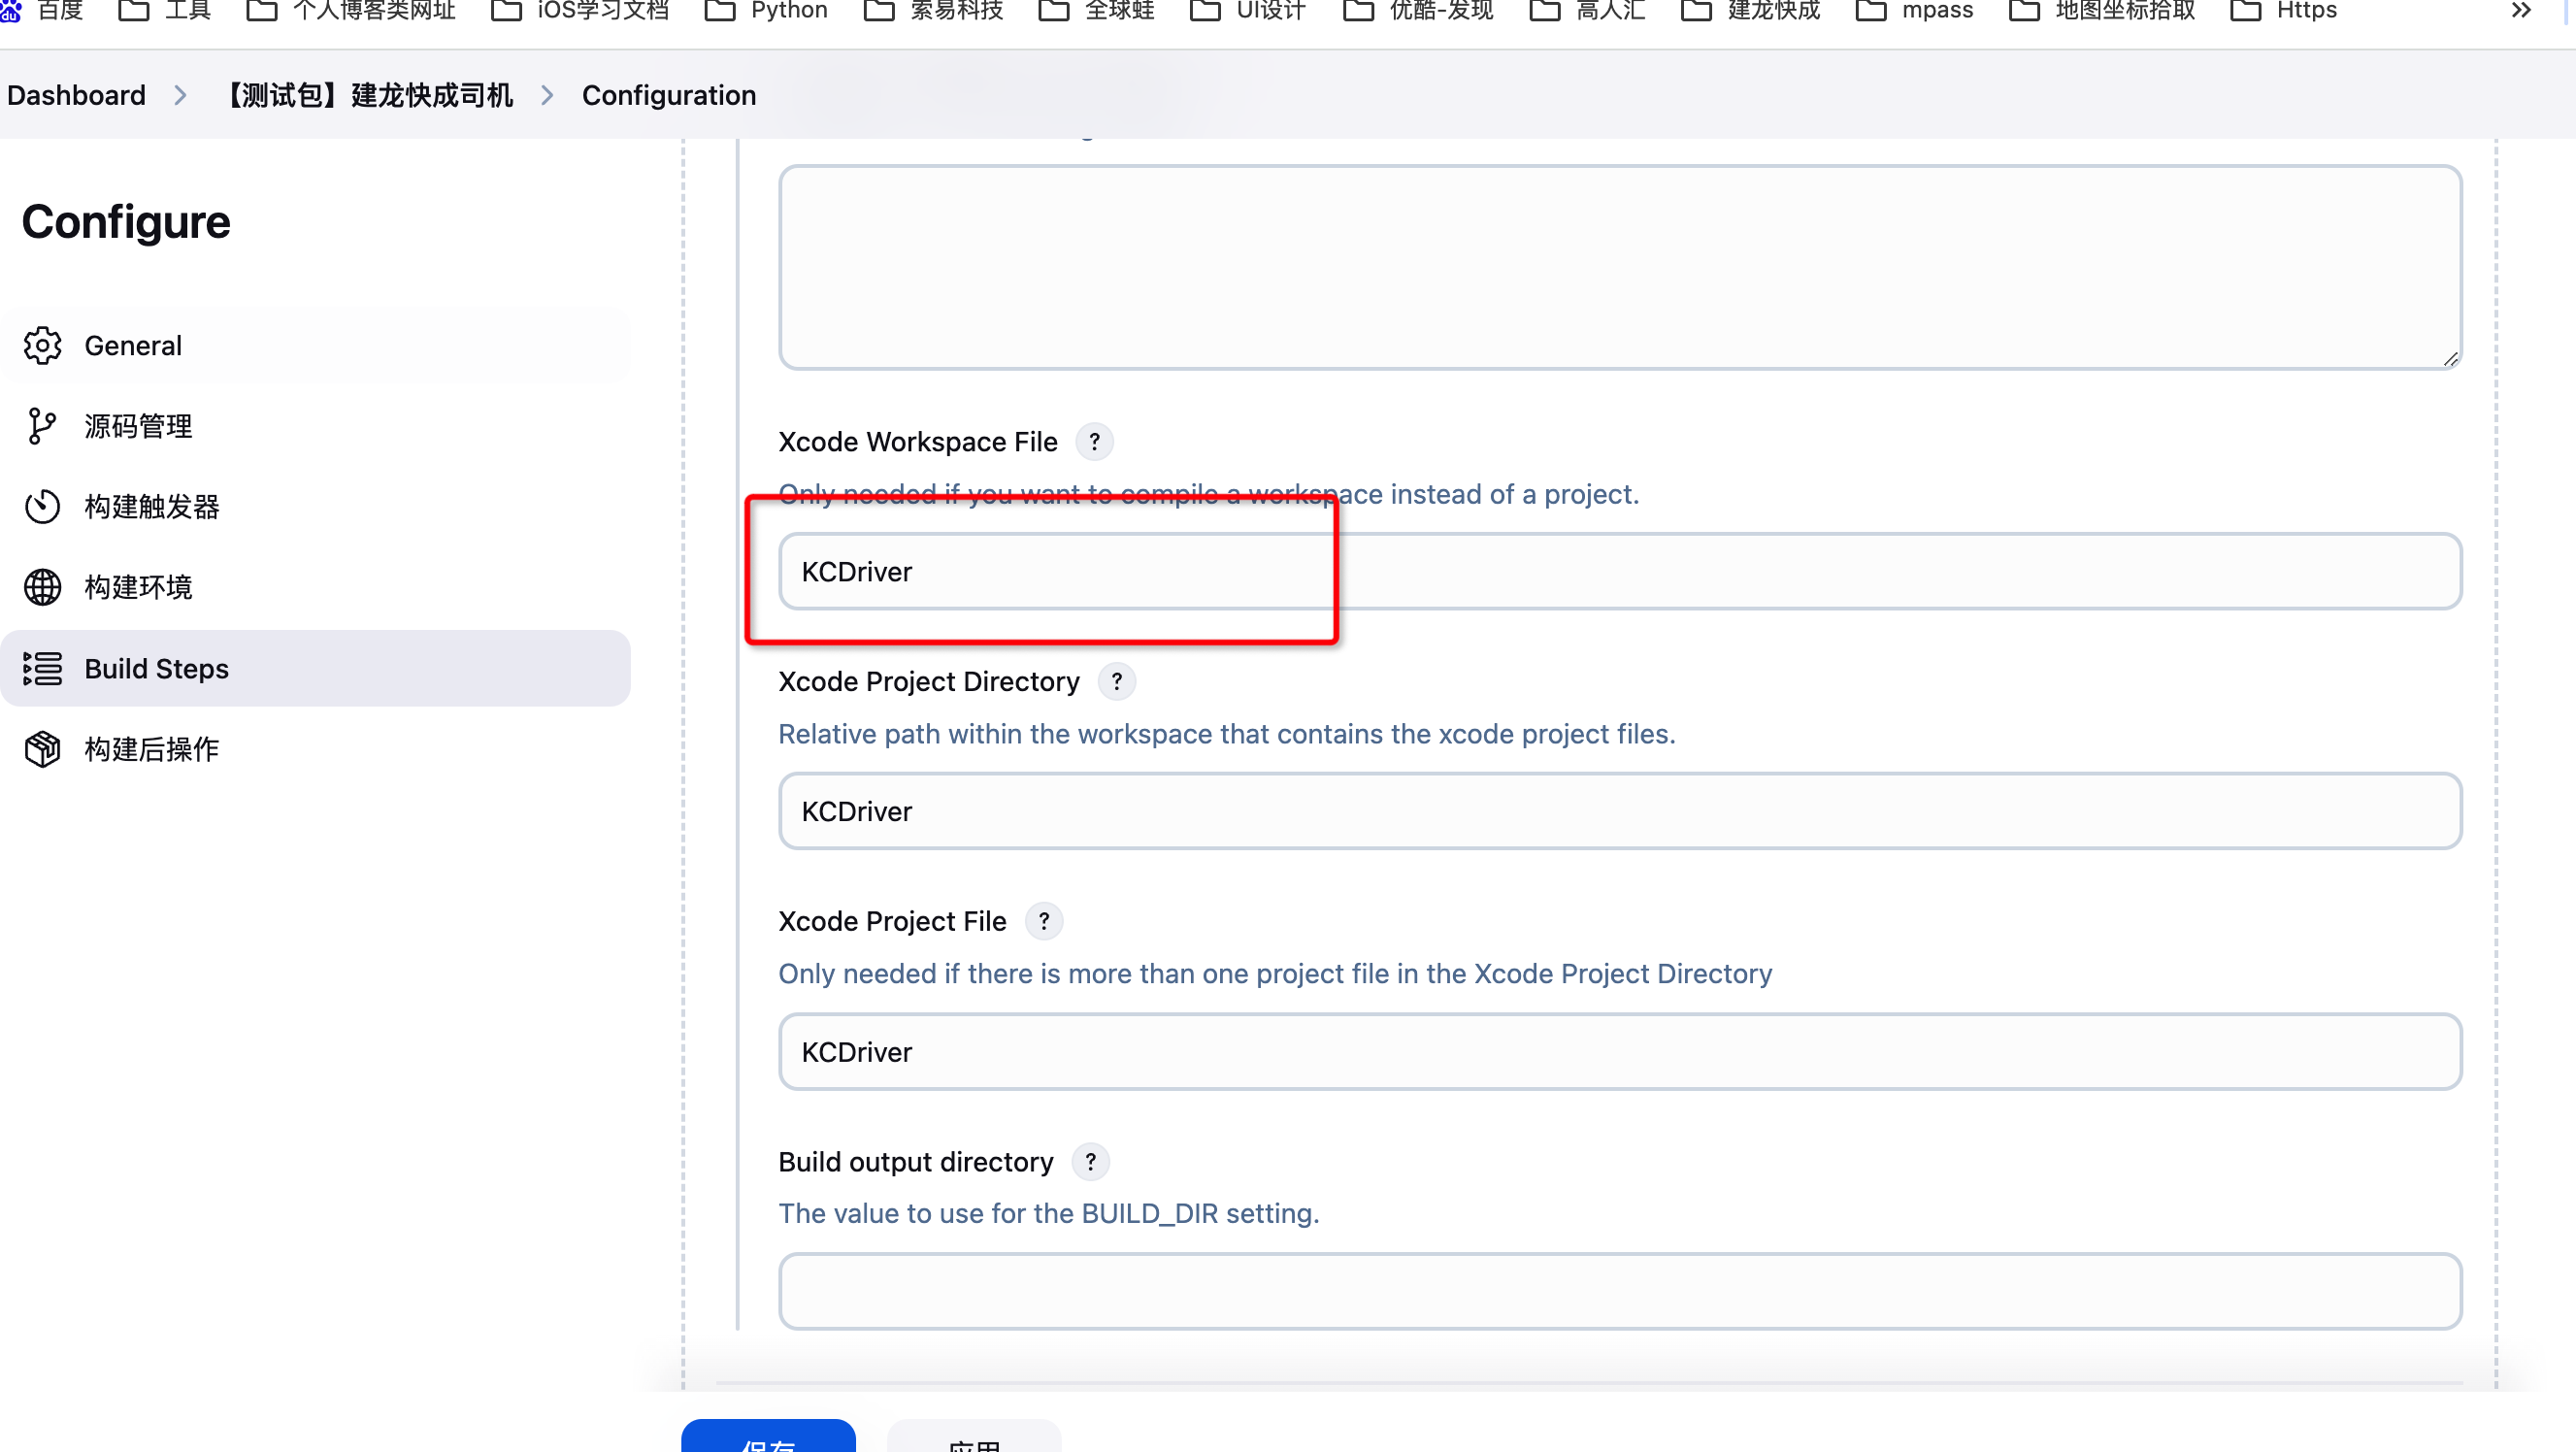
Task: Click the Configure heading
Action: [x=126, y=222]
